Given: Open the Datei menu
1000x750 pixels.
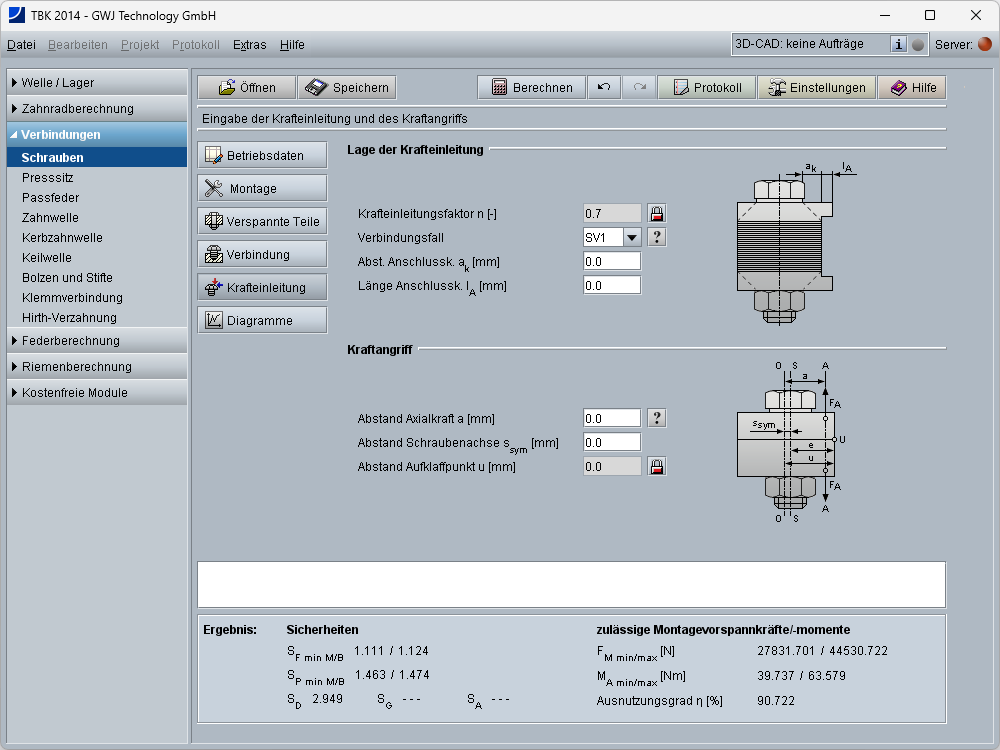Looking at the screenshot, I should 21,45.
